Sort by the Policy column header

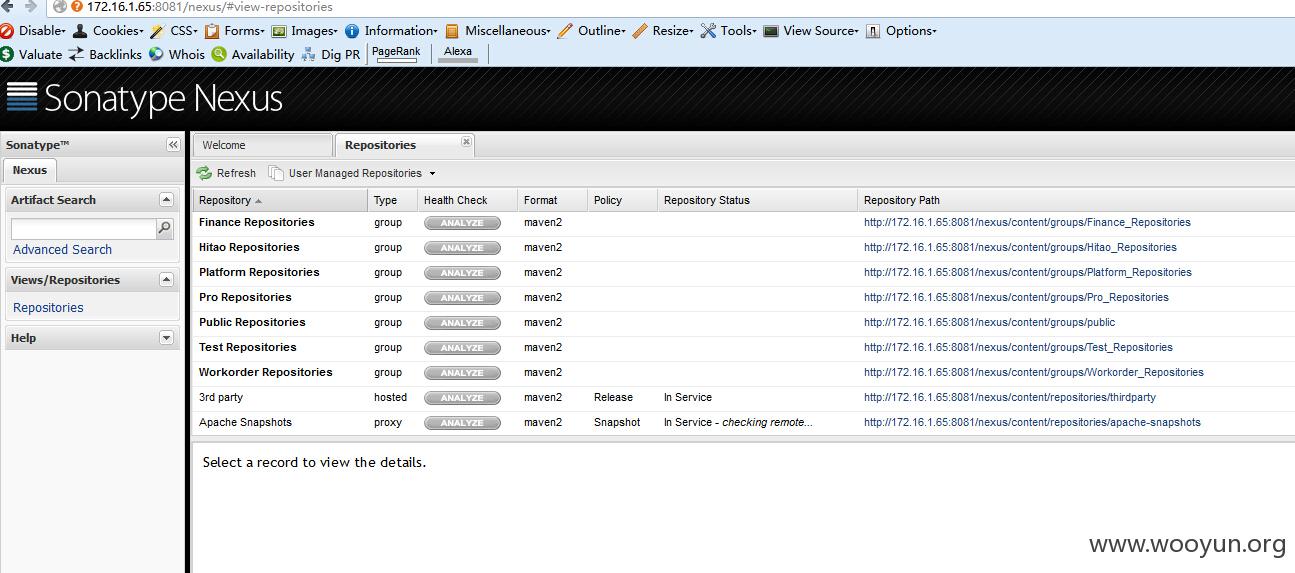tap(622, 200)
